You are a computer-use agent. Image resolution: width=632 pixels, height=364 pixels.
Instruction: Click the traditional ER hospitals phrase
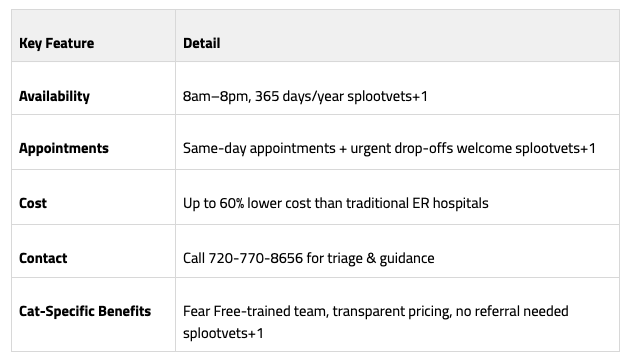click(417, 203)
